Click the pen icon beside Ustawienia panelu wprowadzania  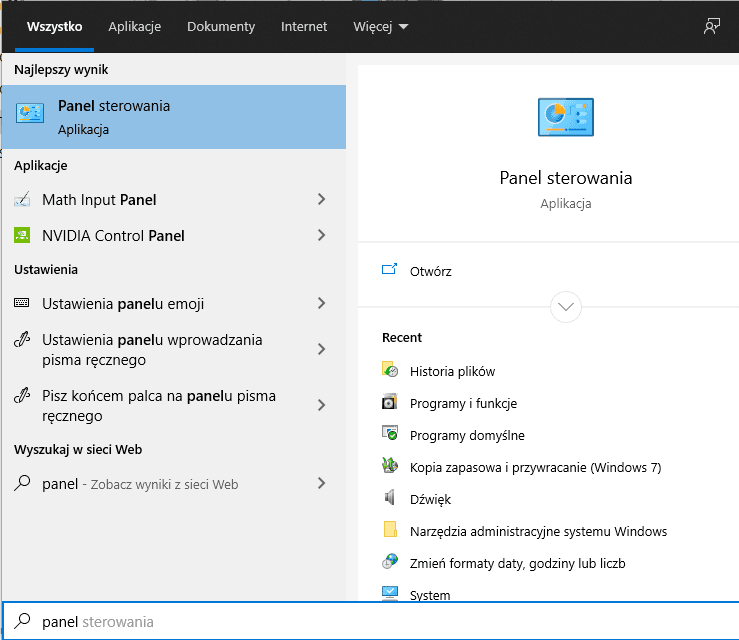click(22, 339)
